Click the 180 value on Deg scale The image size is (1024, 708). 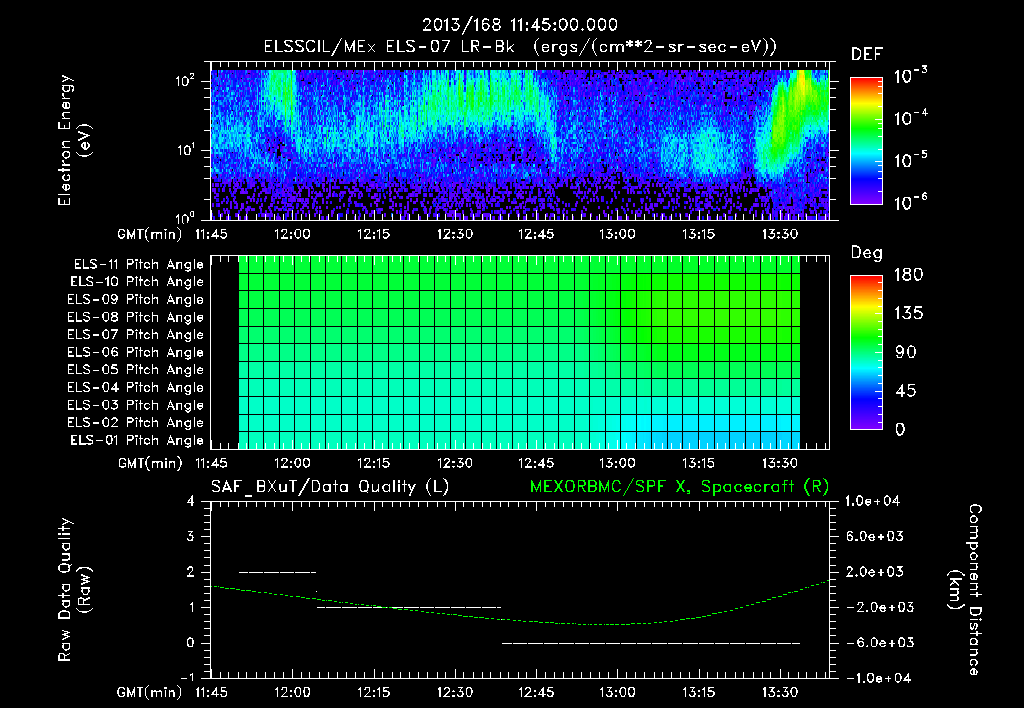pos(908,275)
